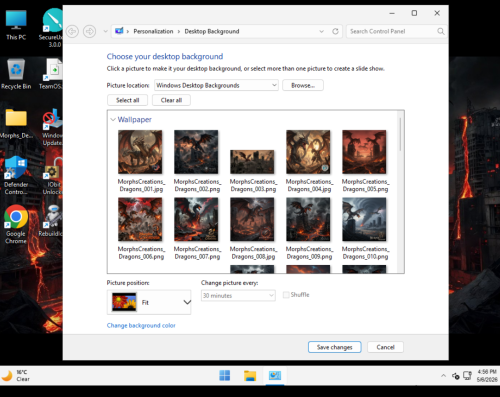Screen dimensions: 500x397
Task: Click the gear-with-cloud system tray icon
Action: [x=456, y=376]
